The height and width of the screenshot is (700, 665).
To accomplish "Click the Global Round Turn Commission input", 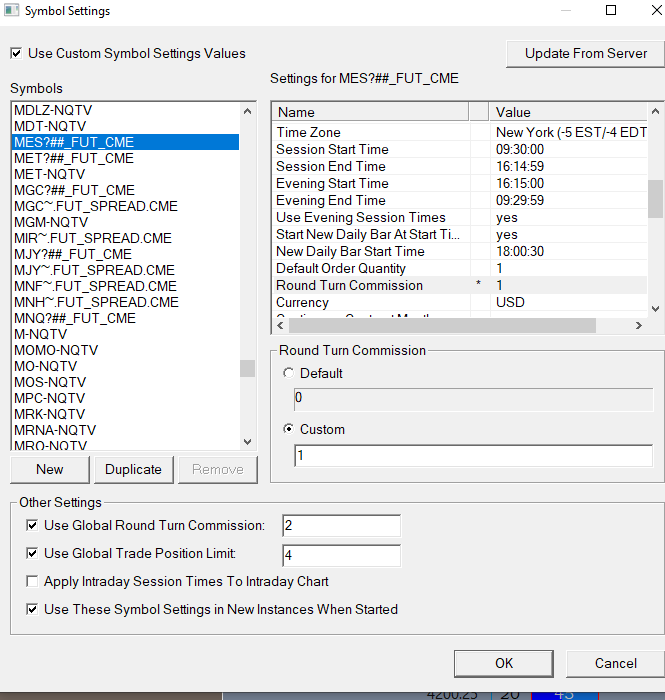I will (341, 526).
